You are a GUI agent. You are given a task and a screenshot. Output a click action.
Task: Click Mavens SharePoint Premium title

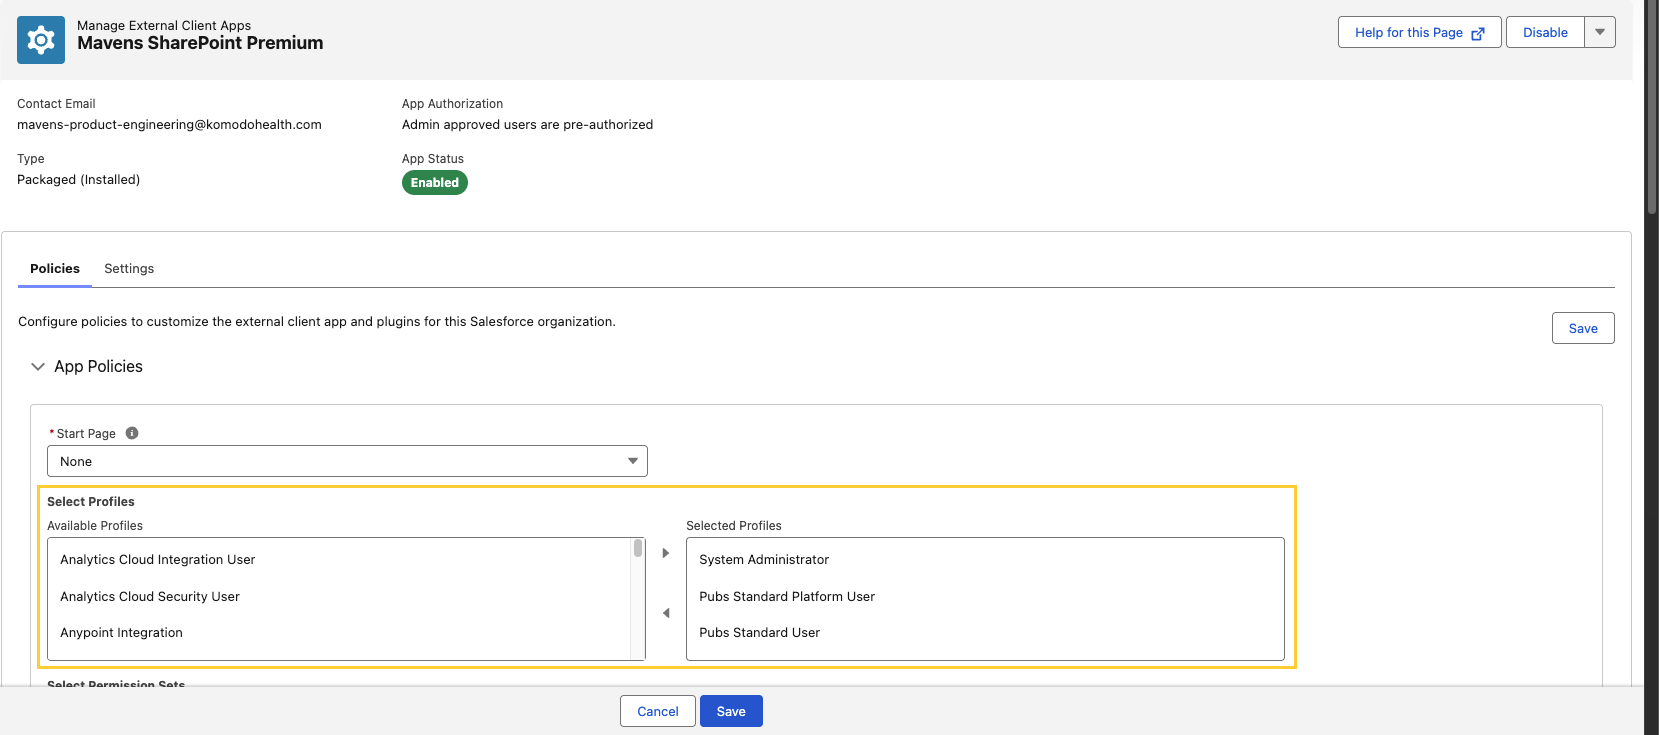[x=200, y=43]
